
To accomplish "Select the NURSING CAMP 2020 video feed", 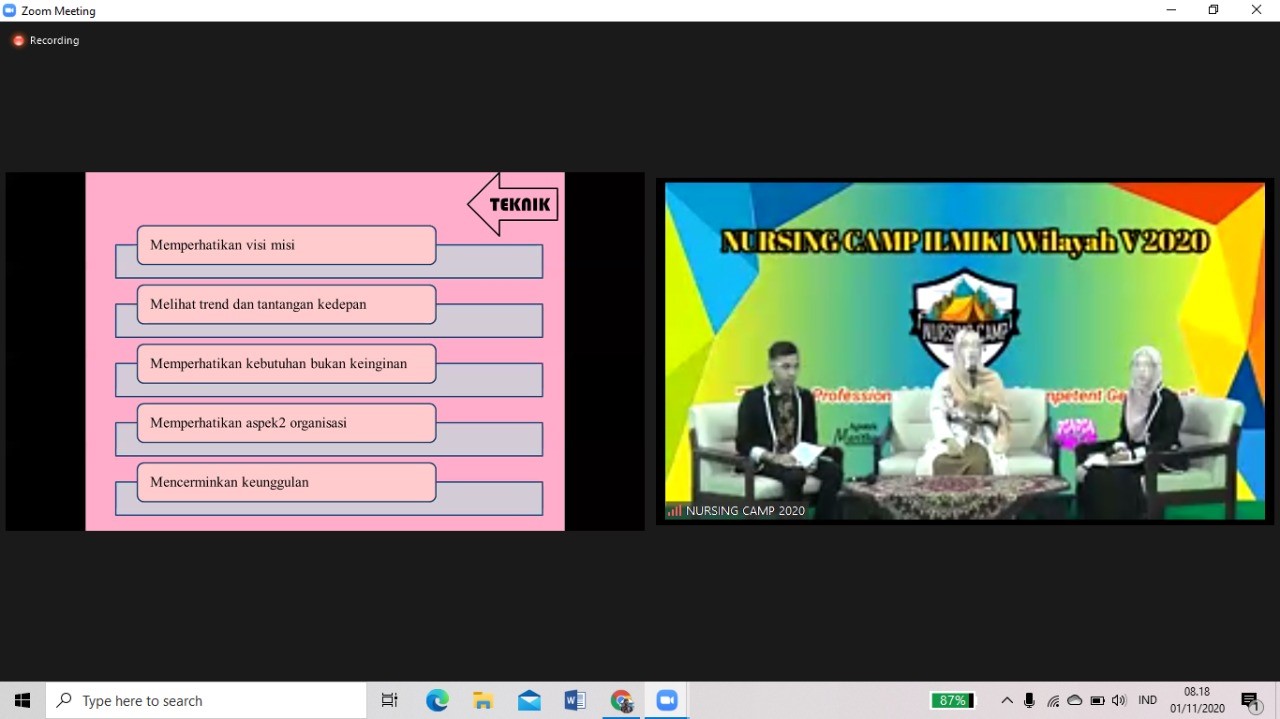I will point(965,350).
